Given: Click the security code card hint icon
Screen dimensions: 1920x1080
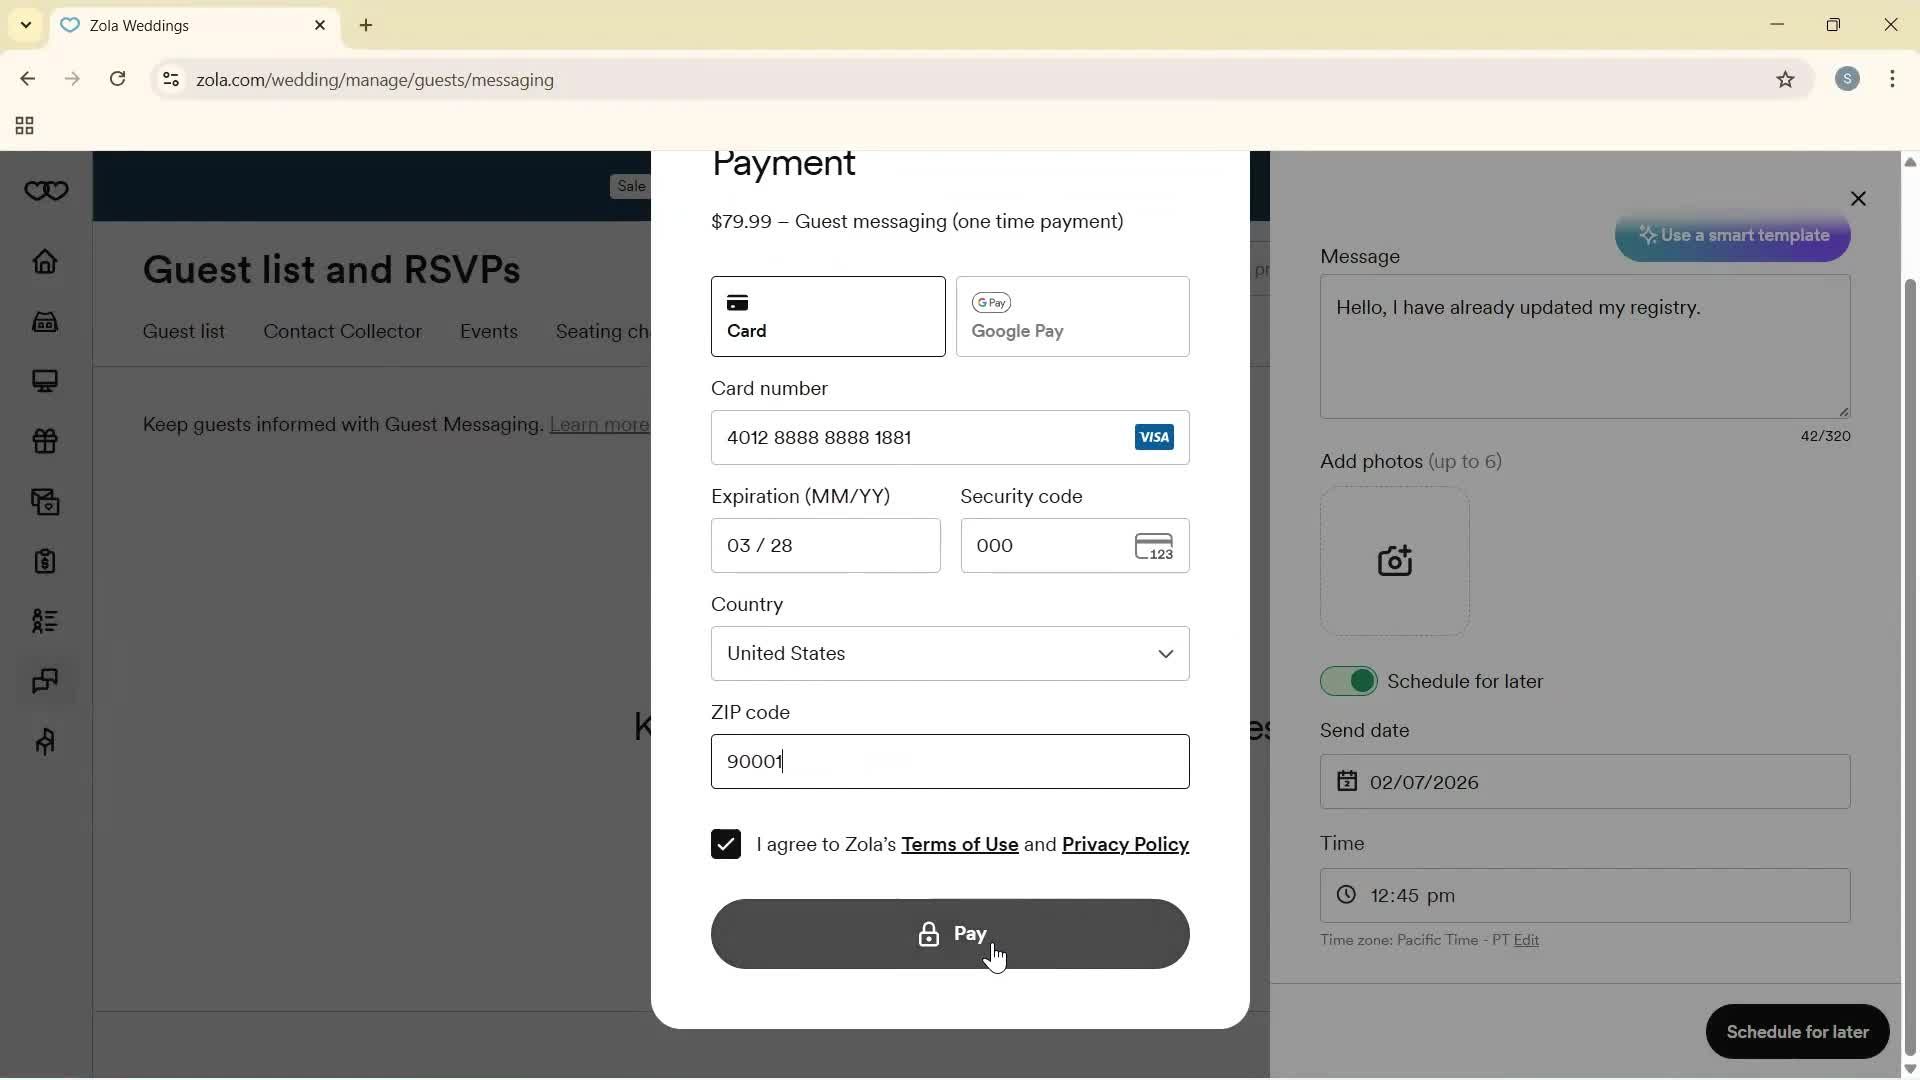Looking at the screenshot, I should 1154,547.
